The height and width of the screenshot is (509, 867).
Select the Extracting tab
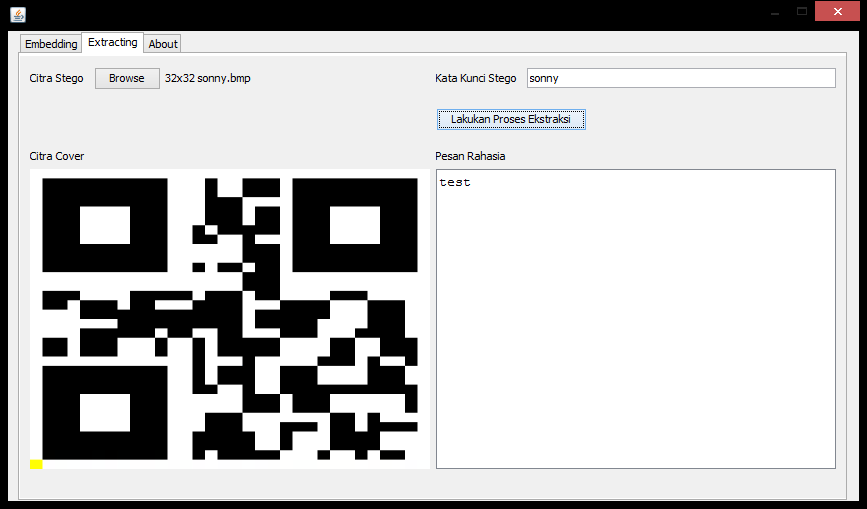click(113, 43)
